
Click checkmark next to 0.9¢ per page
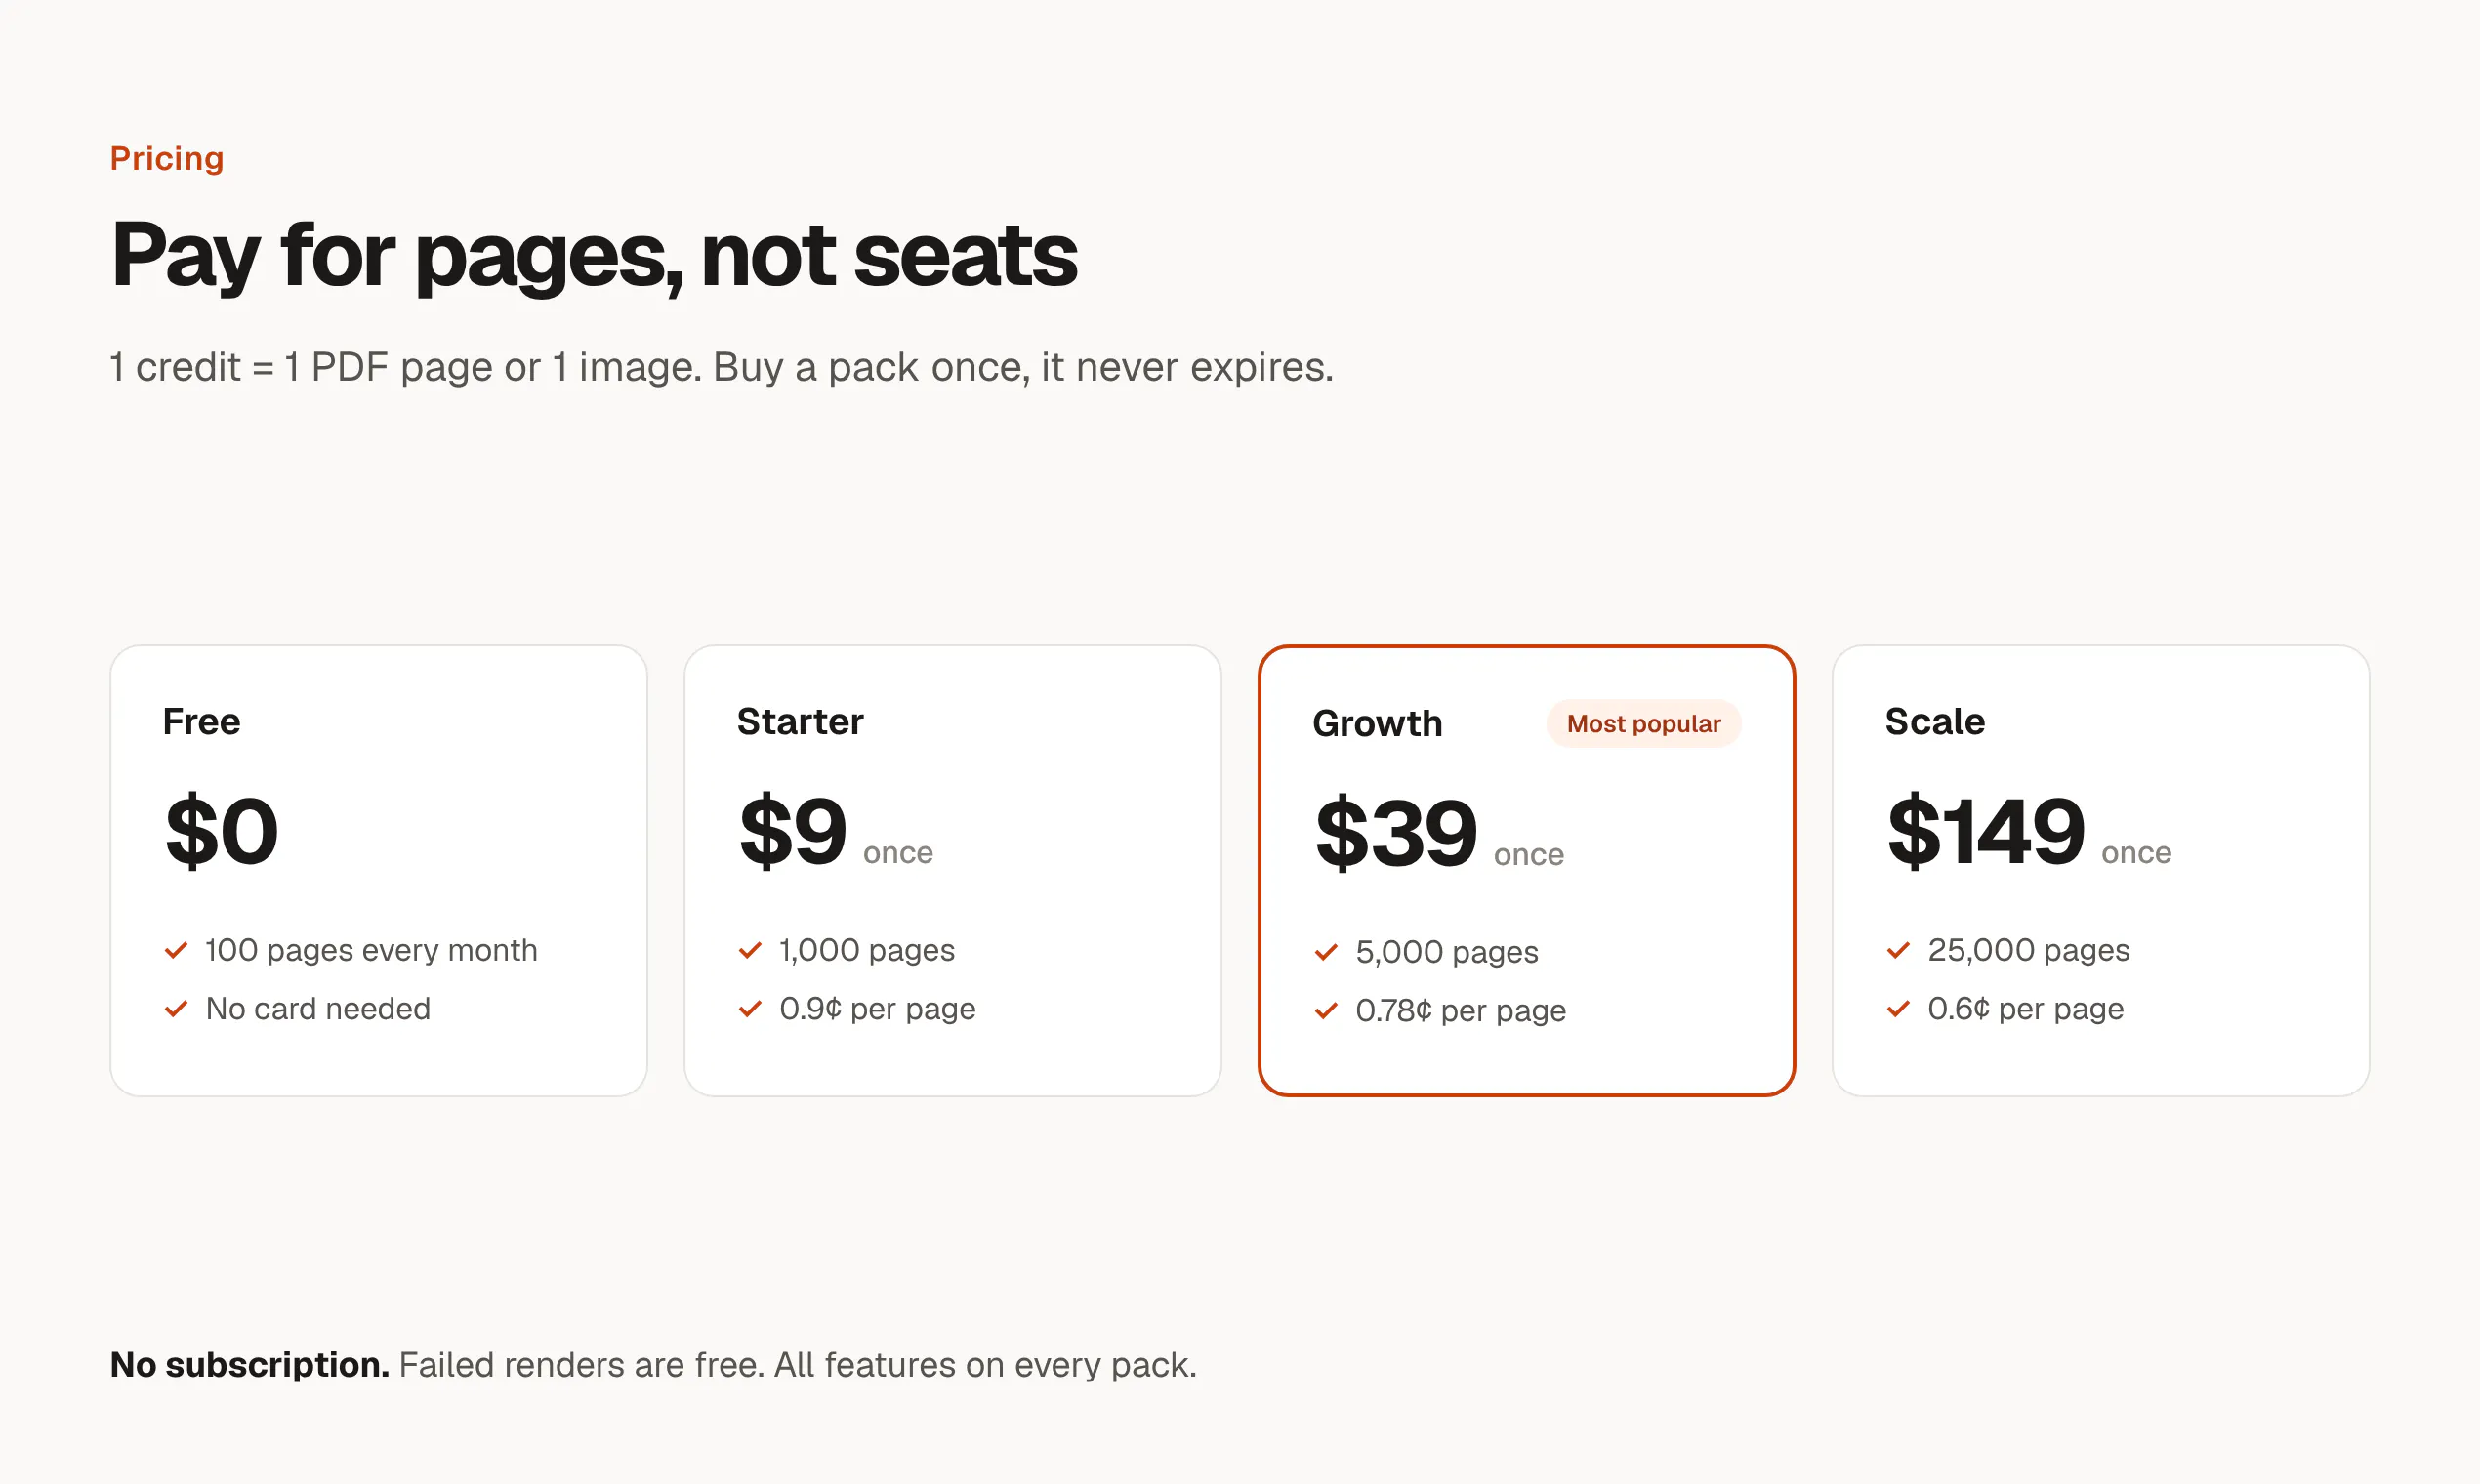pos(750,1008)
